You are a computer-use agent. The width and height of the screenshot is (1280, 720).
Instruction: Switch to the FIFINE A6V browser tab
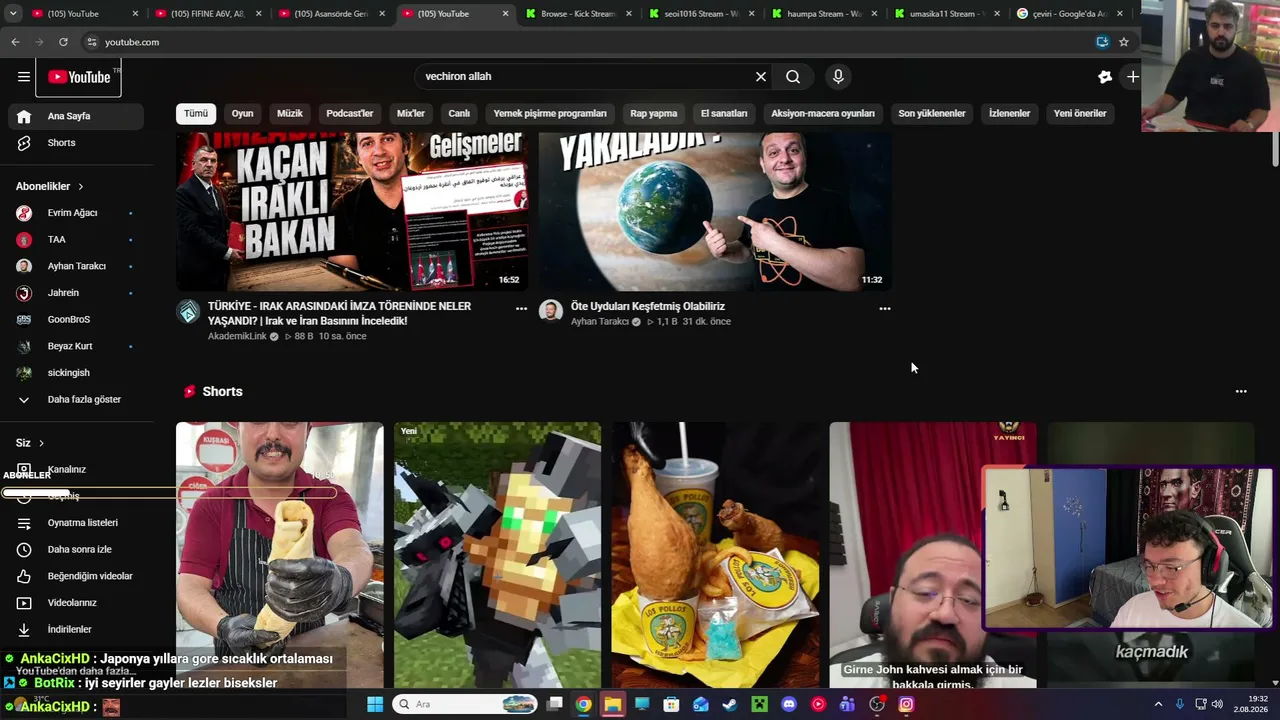pos(207,14)
